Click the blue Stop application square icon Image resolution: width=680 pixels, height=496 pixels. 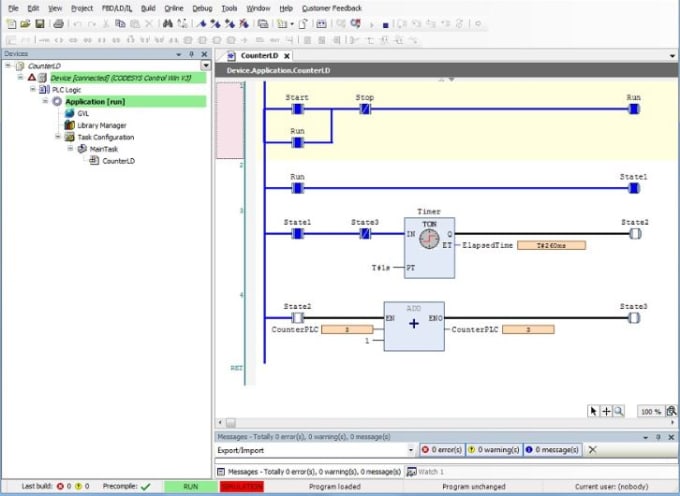click(x=385, y=25)
